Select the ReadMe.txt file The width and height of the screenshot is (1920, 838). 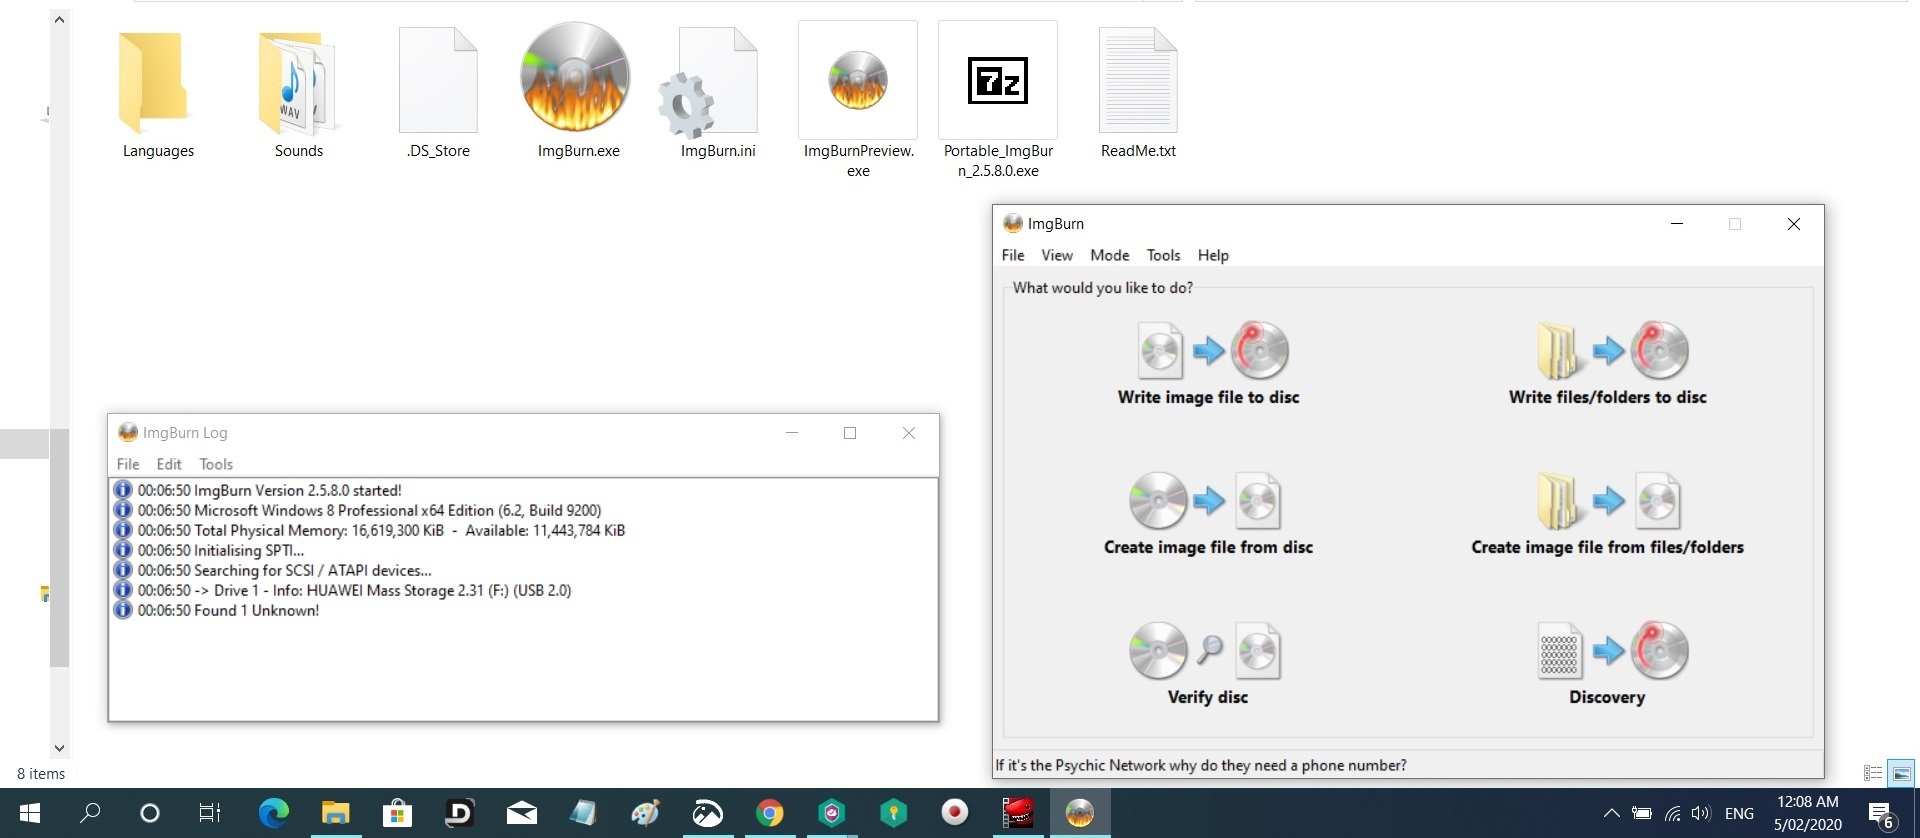tap(1138, 94)
